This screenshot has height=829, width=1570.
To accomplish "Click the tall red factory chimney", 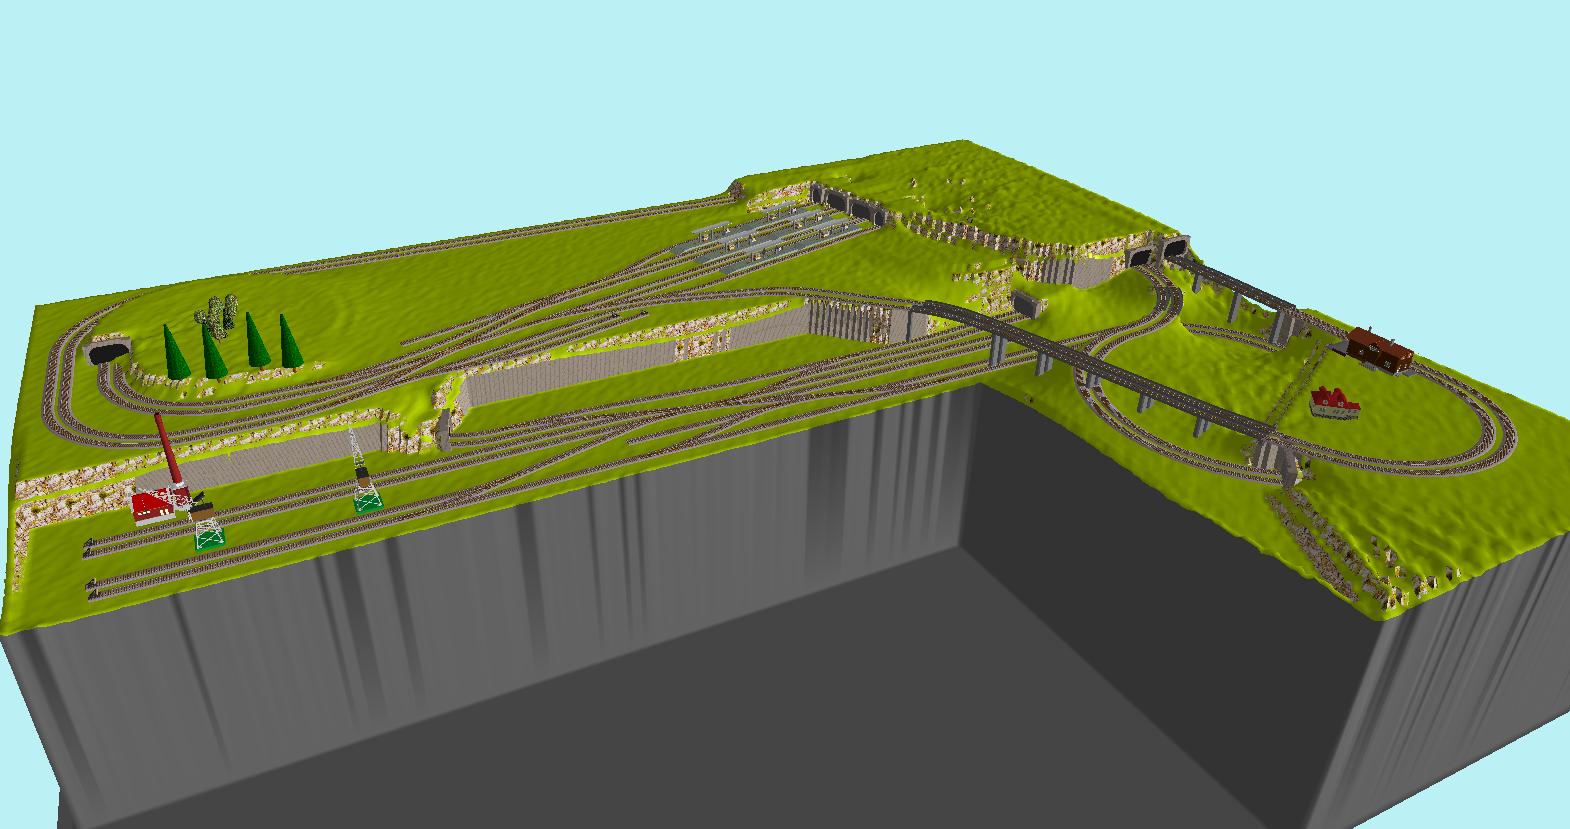I will tap(167, 451).
